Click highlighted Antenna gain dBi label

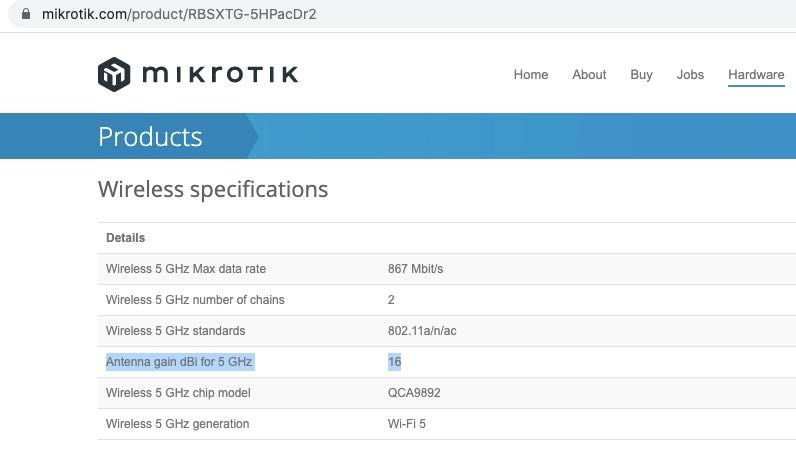pyautogui.click(x=179, y=362)
